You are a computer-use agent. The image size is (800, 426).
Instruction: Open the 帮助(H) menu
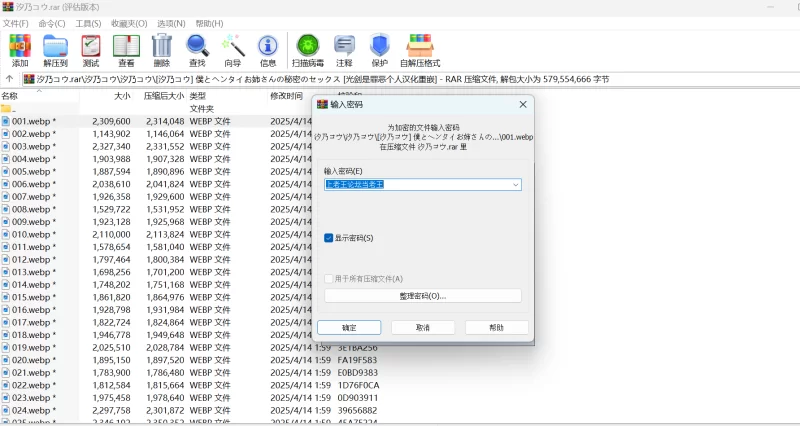point(209,23)
